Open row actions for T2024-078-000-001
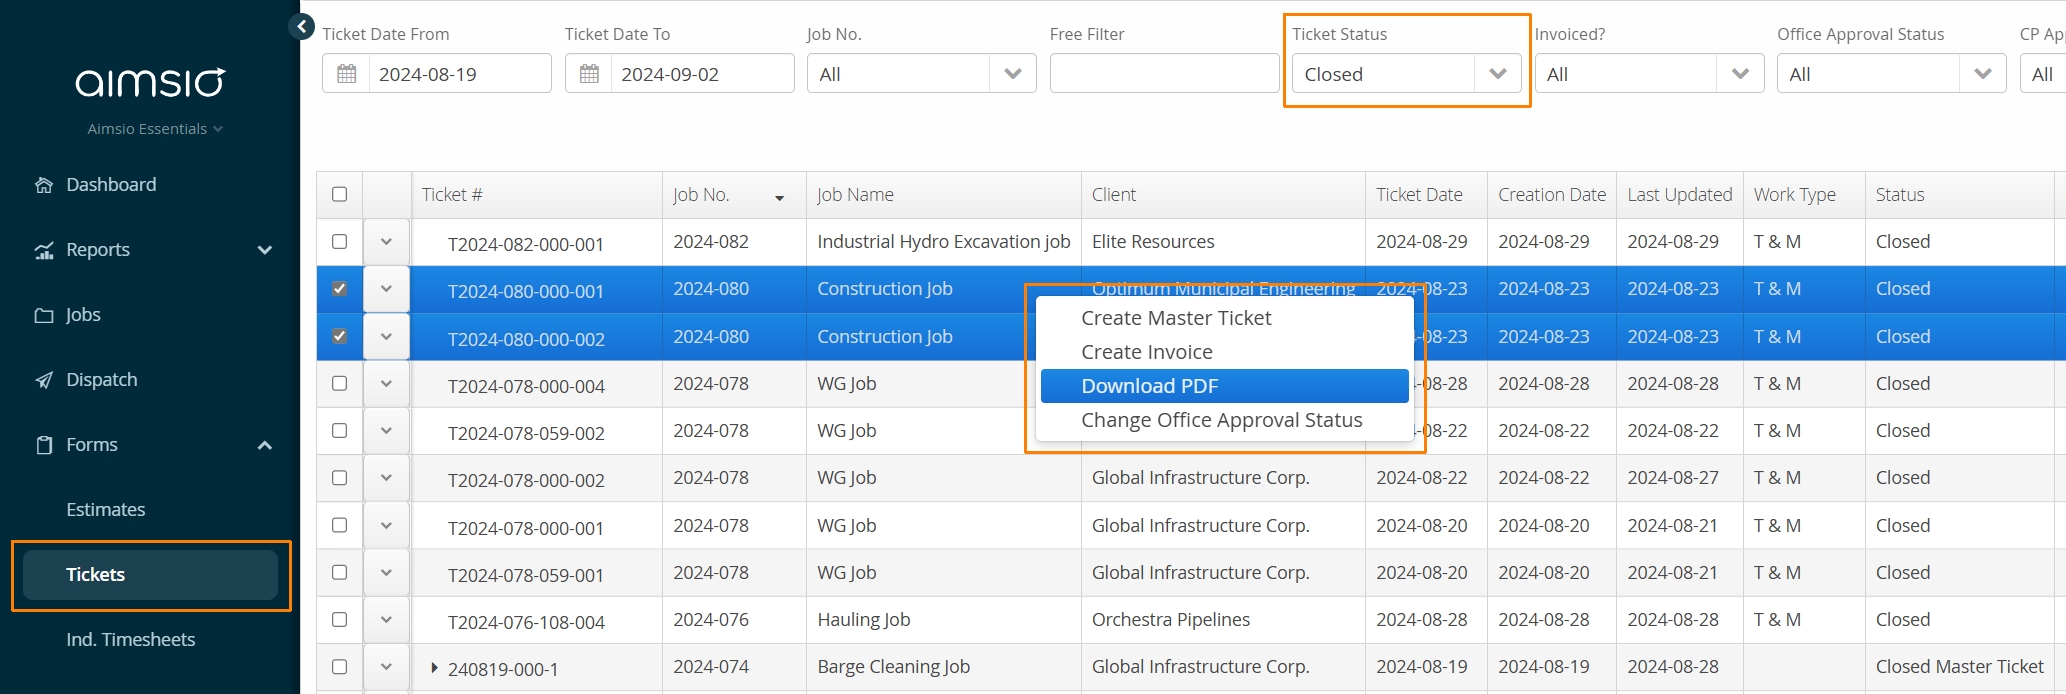Viewport: 2066px width, 694px height. [386, 526]
